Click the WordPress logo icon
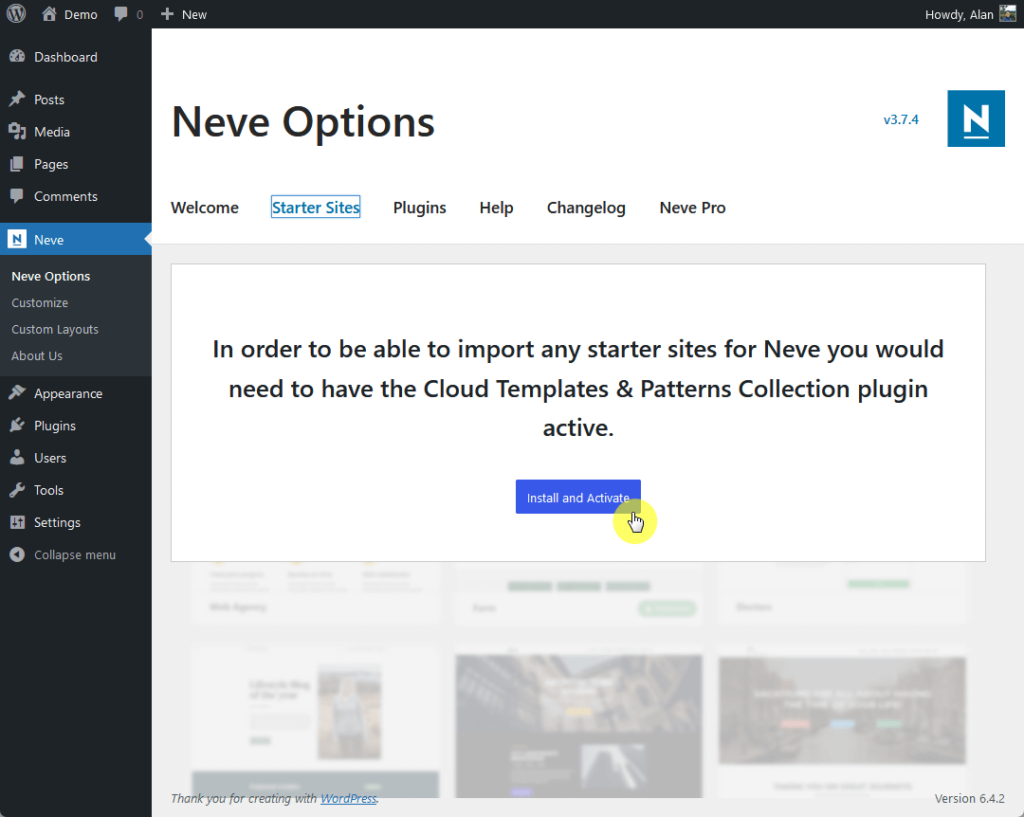This screenshot has height=817, width=1024. click(16, 14)
